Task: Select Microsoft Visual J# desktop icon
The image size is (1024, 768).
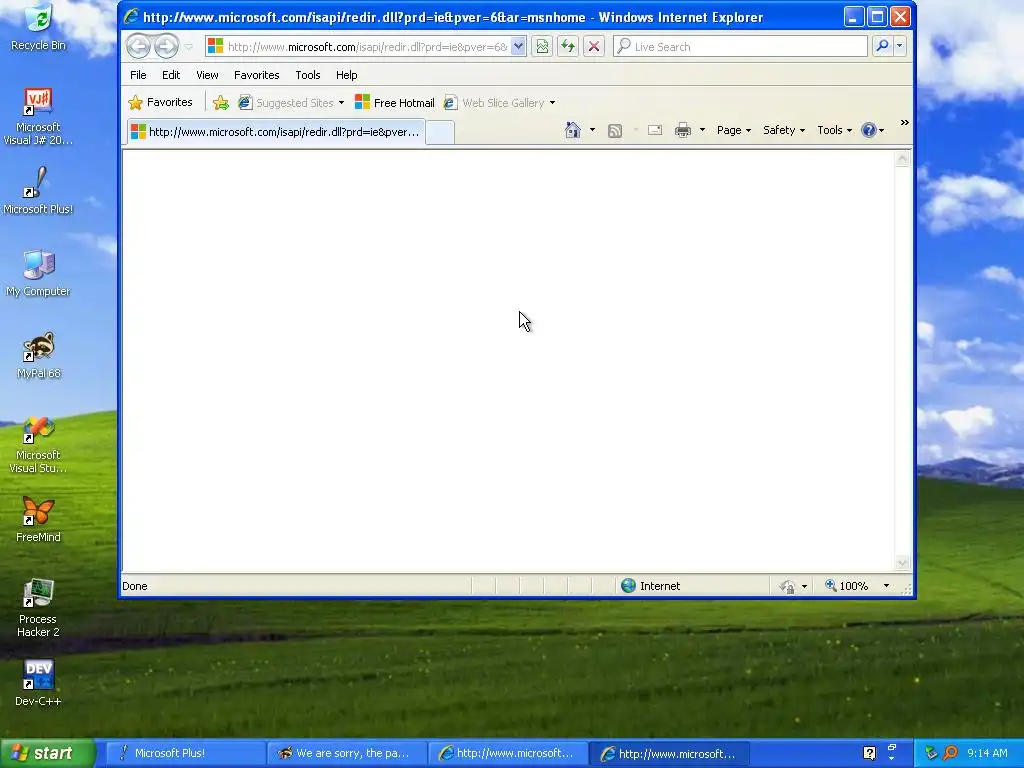Action: [x=38, y=116]
